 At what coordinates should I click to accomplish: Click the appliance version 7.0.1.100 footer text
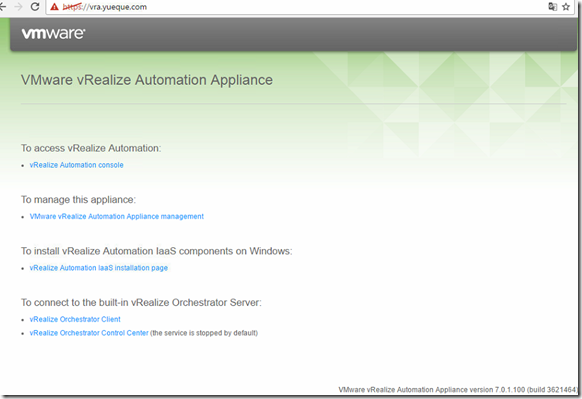pos(458,390)
